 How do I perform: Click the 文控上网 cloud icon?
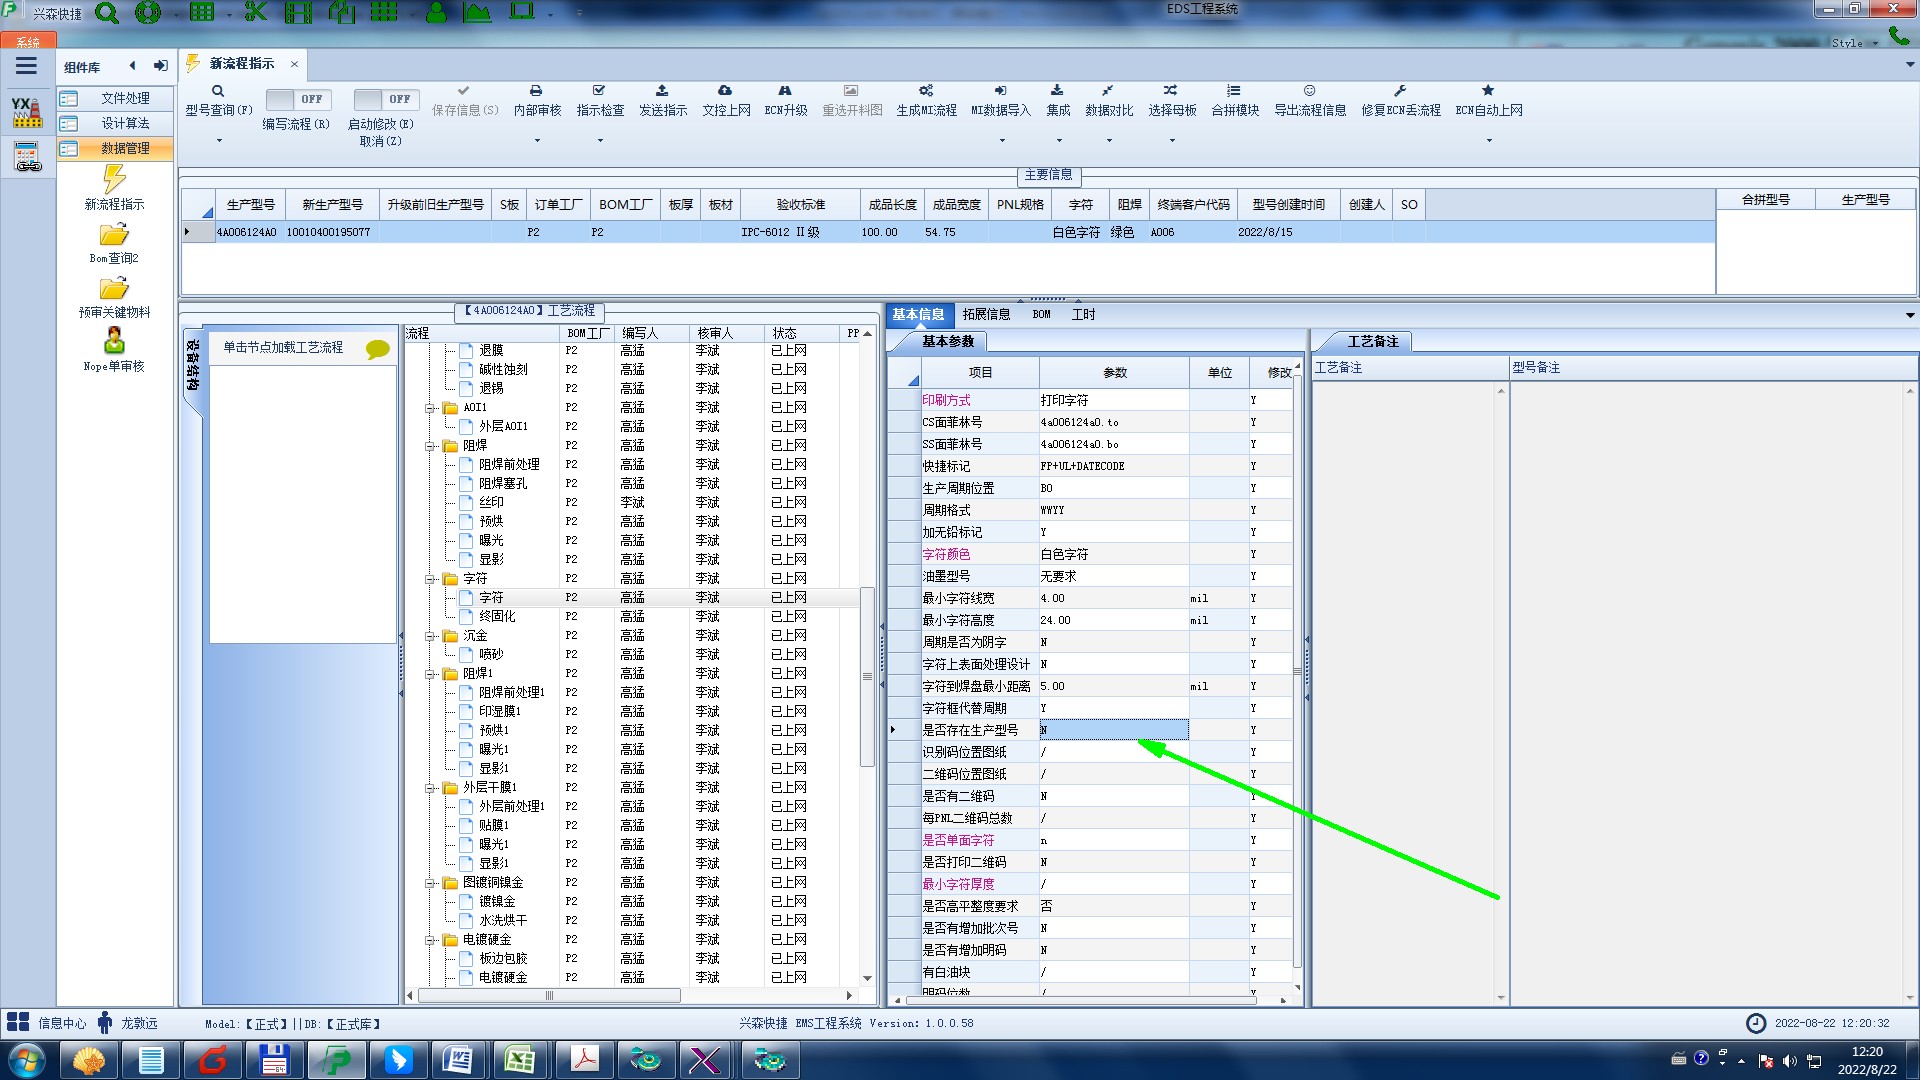pos(725,91)
